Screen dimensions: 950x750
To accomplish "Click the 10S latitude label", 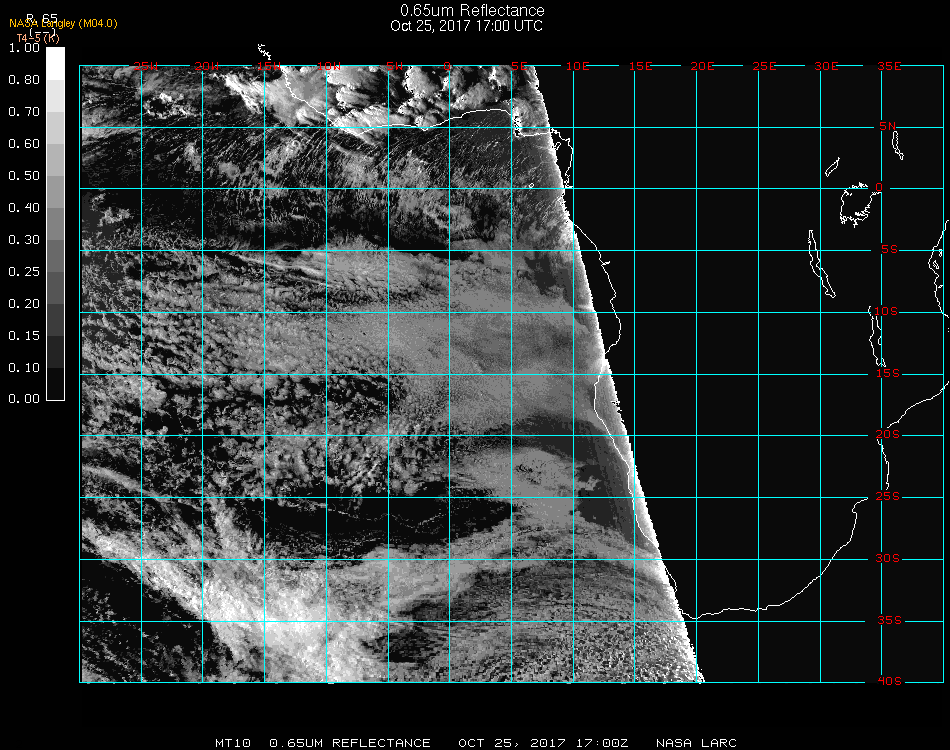I will click(886, 311).
